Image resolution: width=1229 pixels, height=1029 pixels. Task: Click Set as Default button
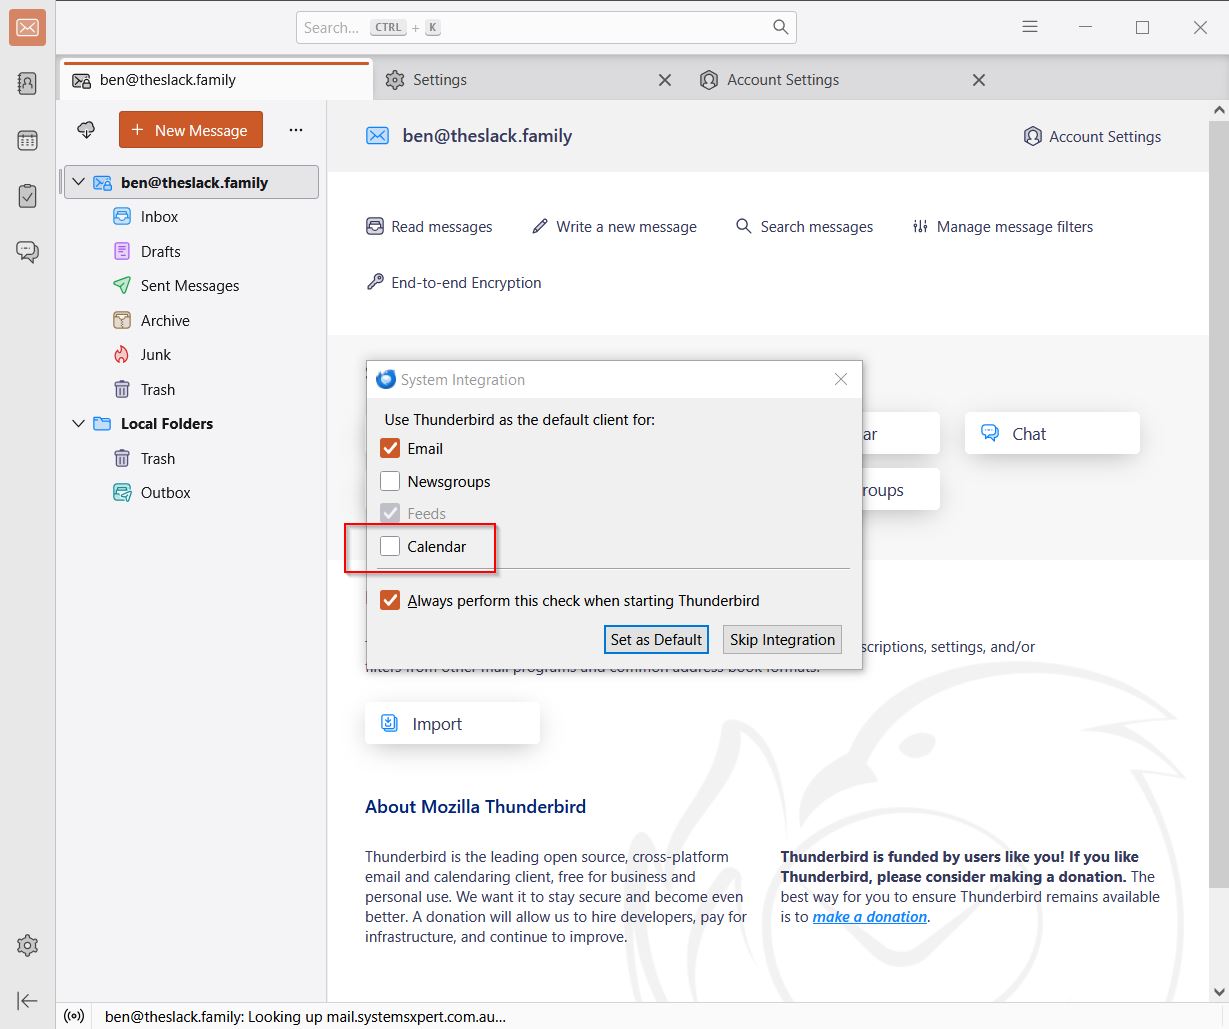click(656, 640)
